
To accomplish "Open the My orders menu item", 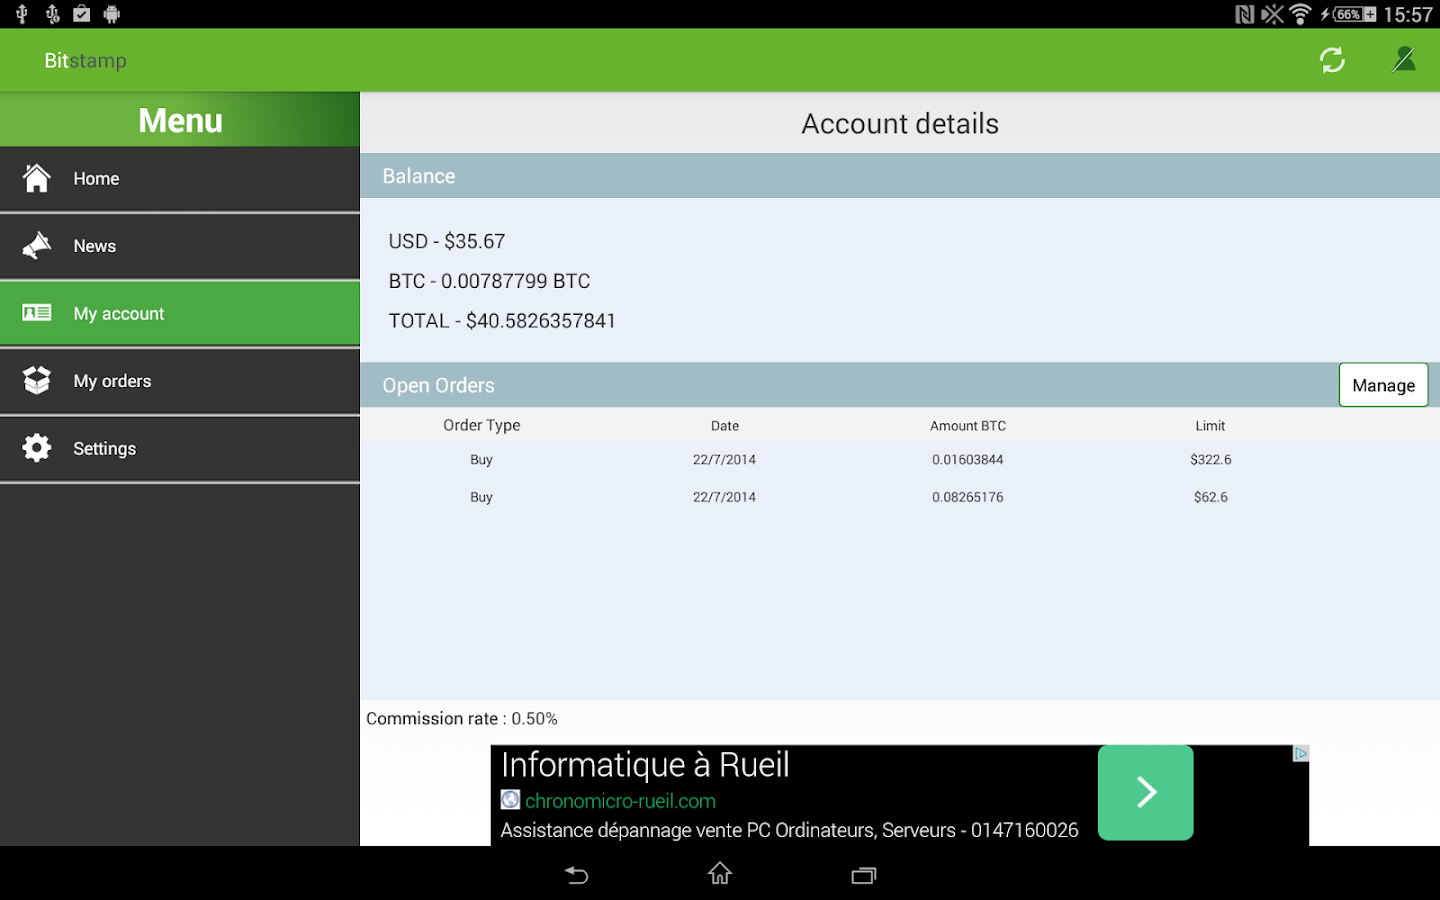I will tap(180, 381).
